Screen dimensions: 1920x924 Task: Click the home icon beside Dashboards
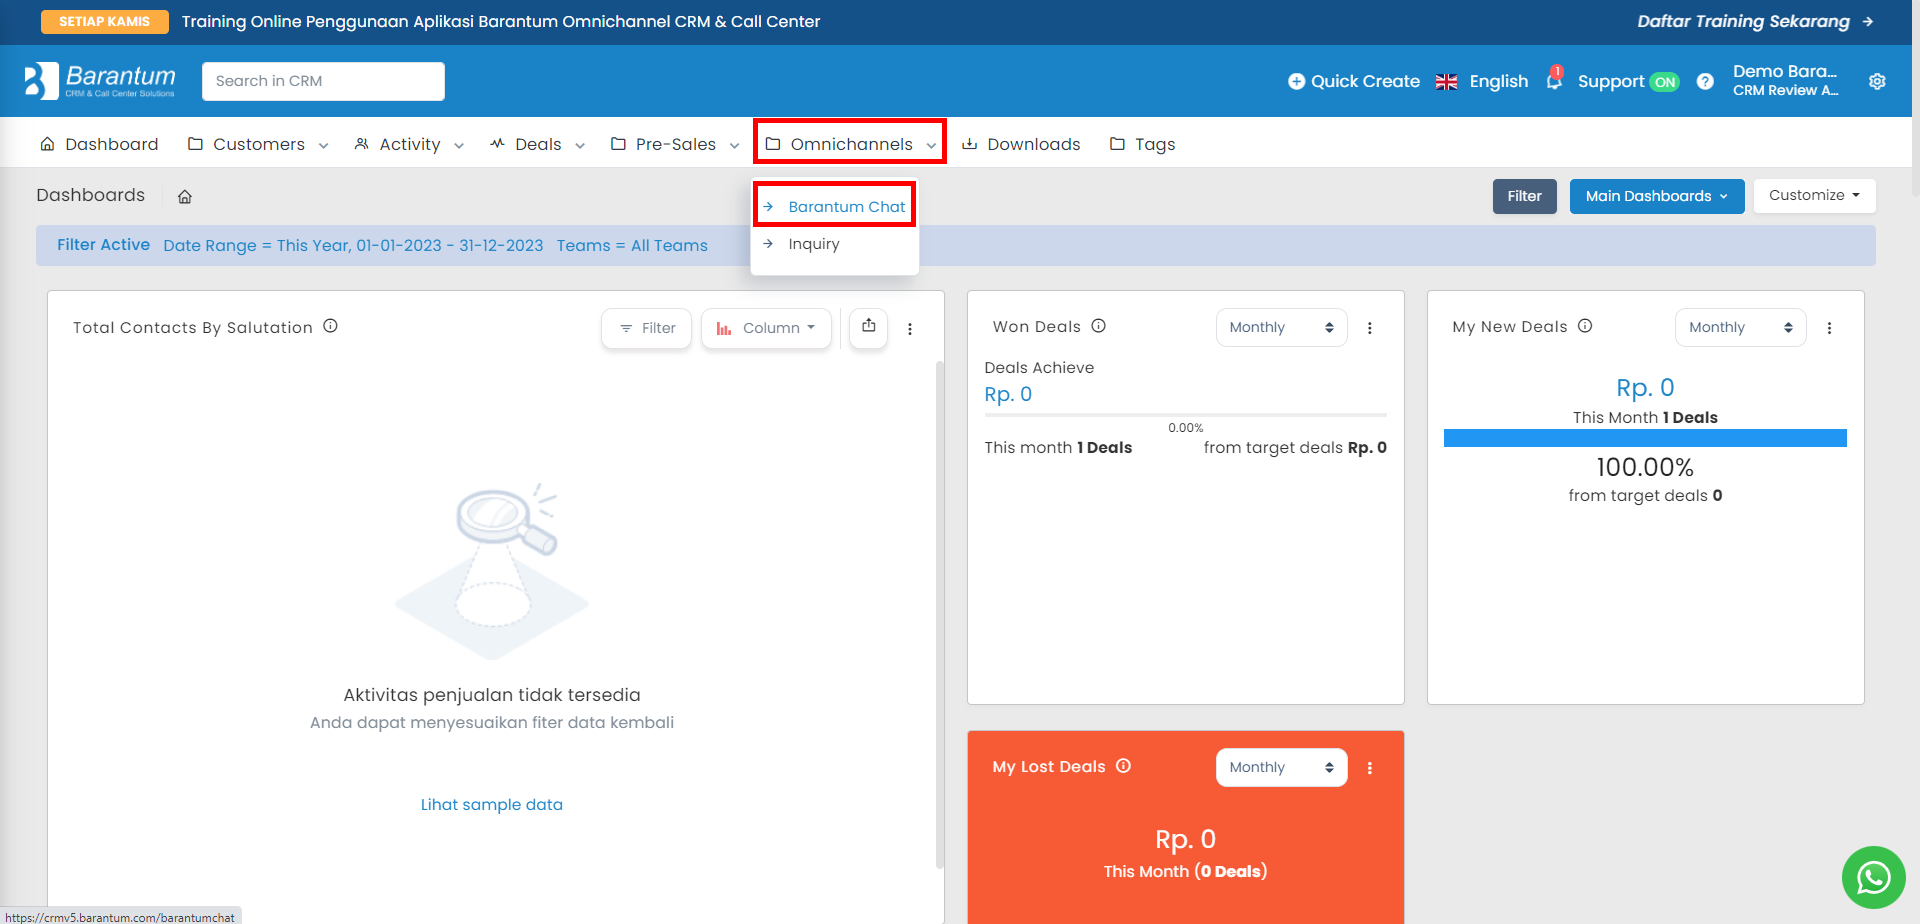click(x=185, y=197)
